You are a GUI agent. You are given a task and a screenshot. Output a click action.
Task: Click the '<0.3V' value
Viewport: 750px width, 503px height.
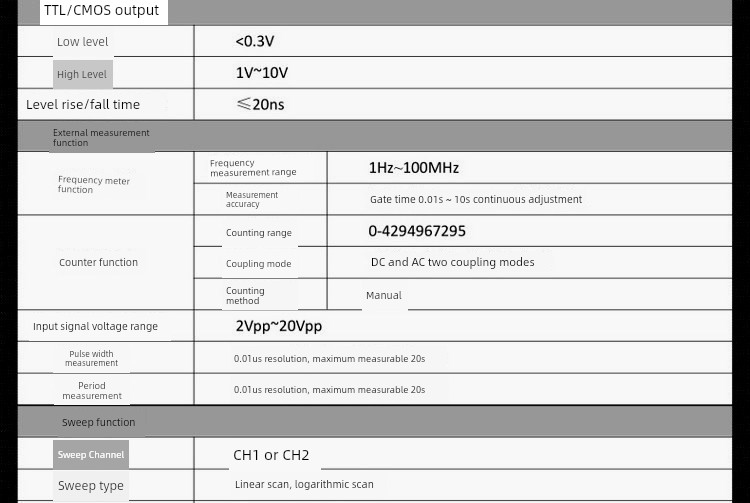point(254,41)
